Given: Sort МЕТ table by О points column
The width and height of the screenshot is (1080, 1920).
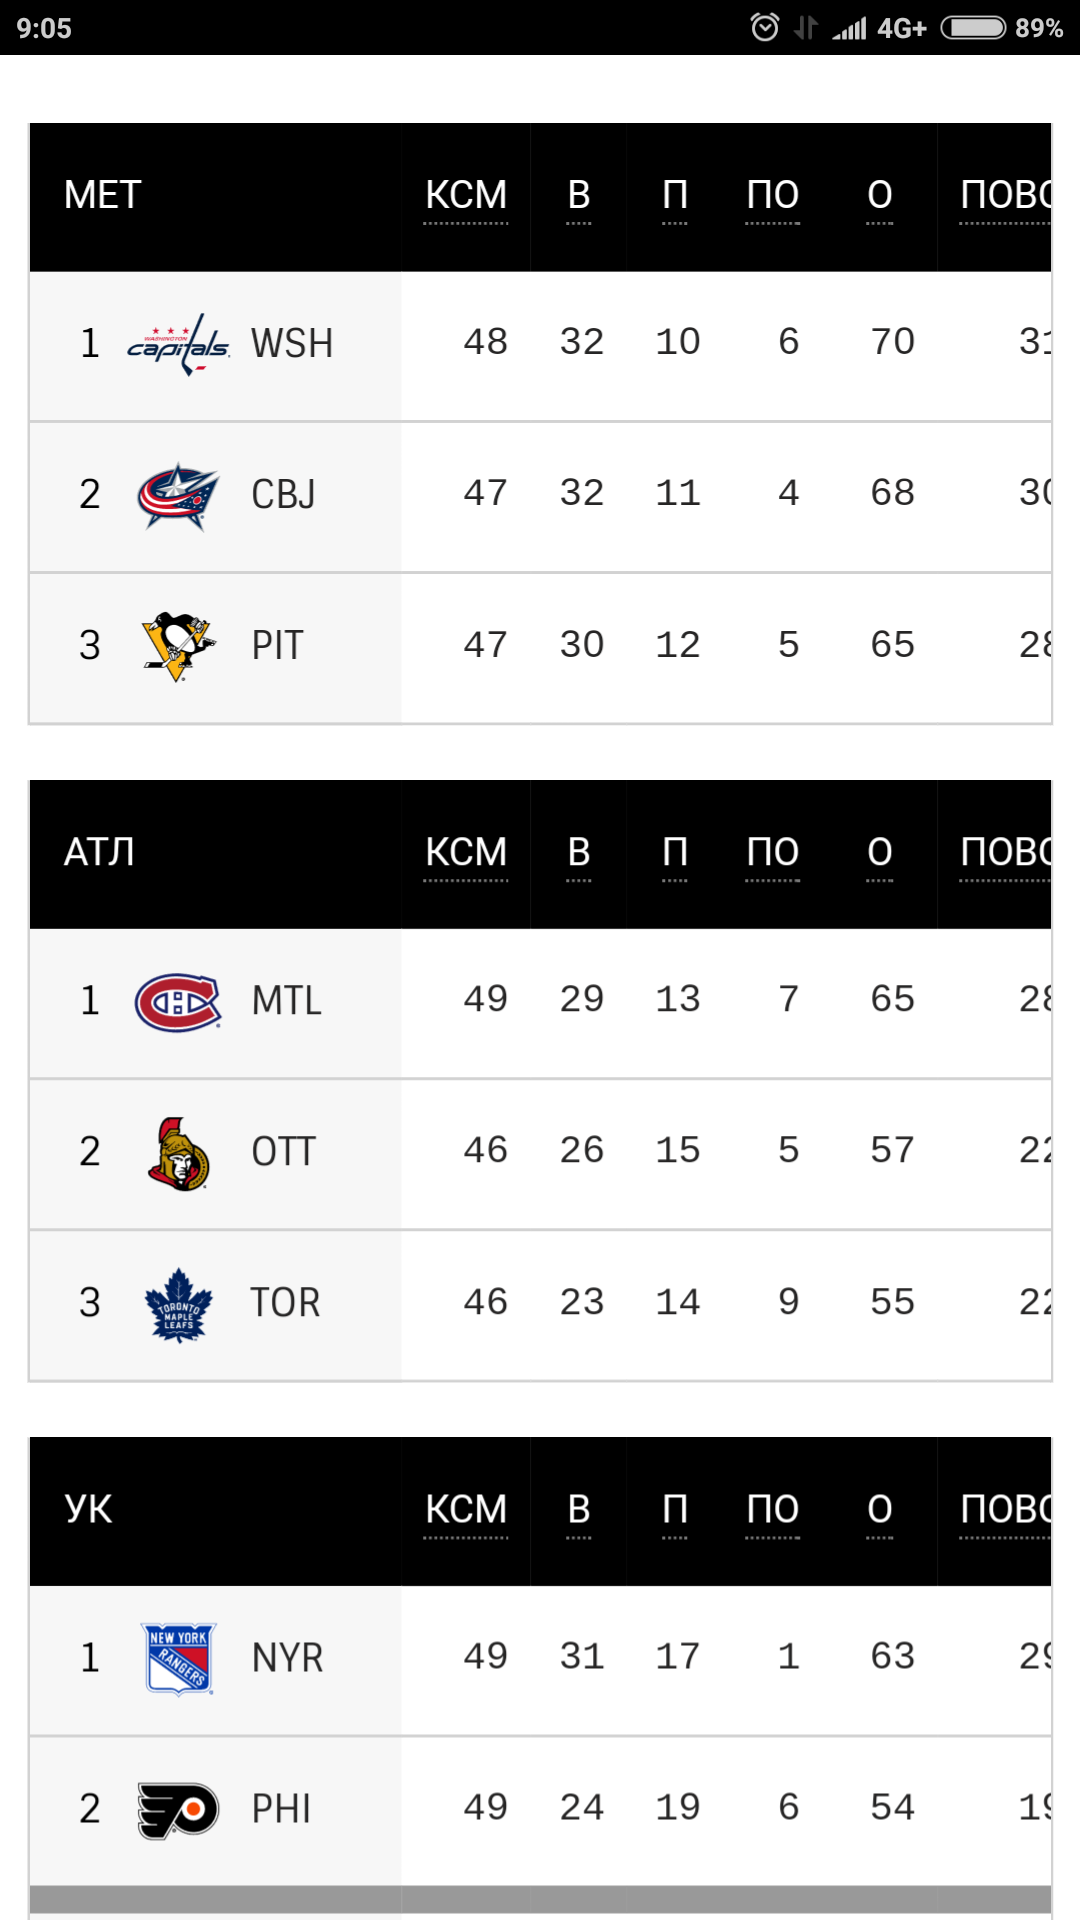Looking at the screenshot, I should pos(880,195).
